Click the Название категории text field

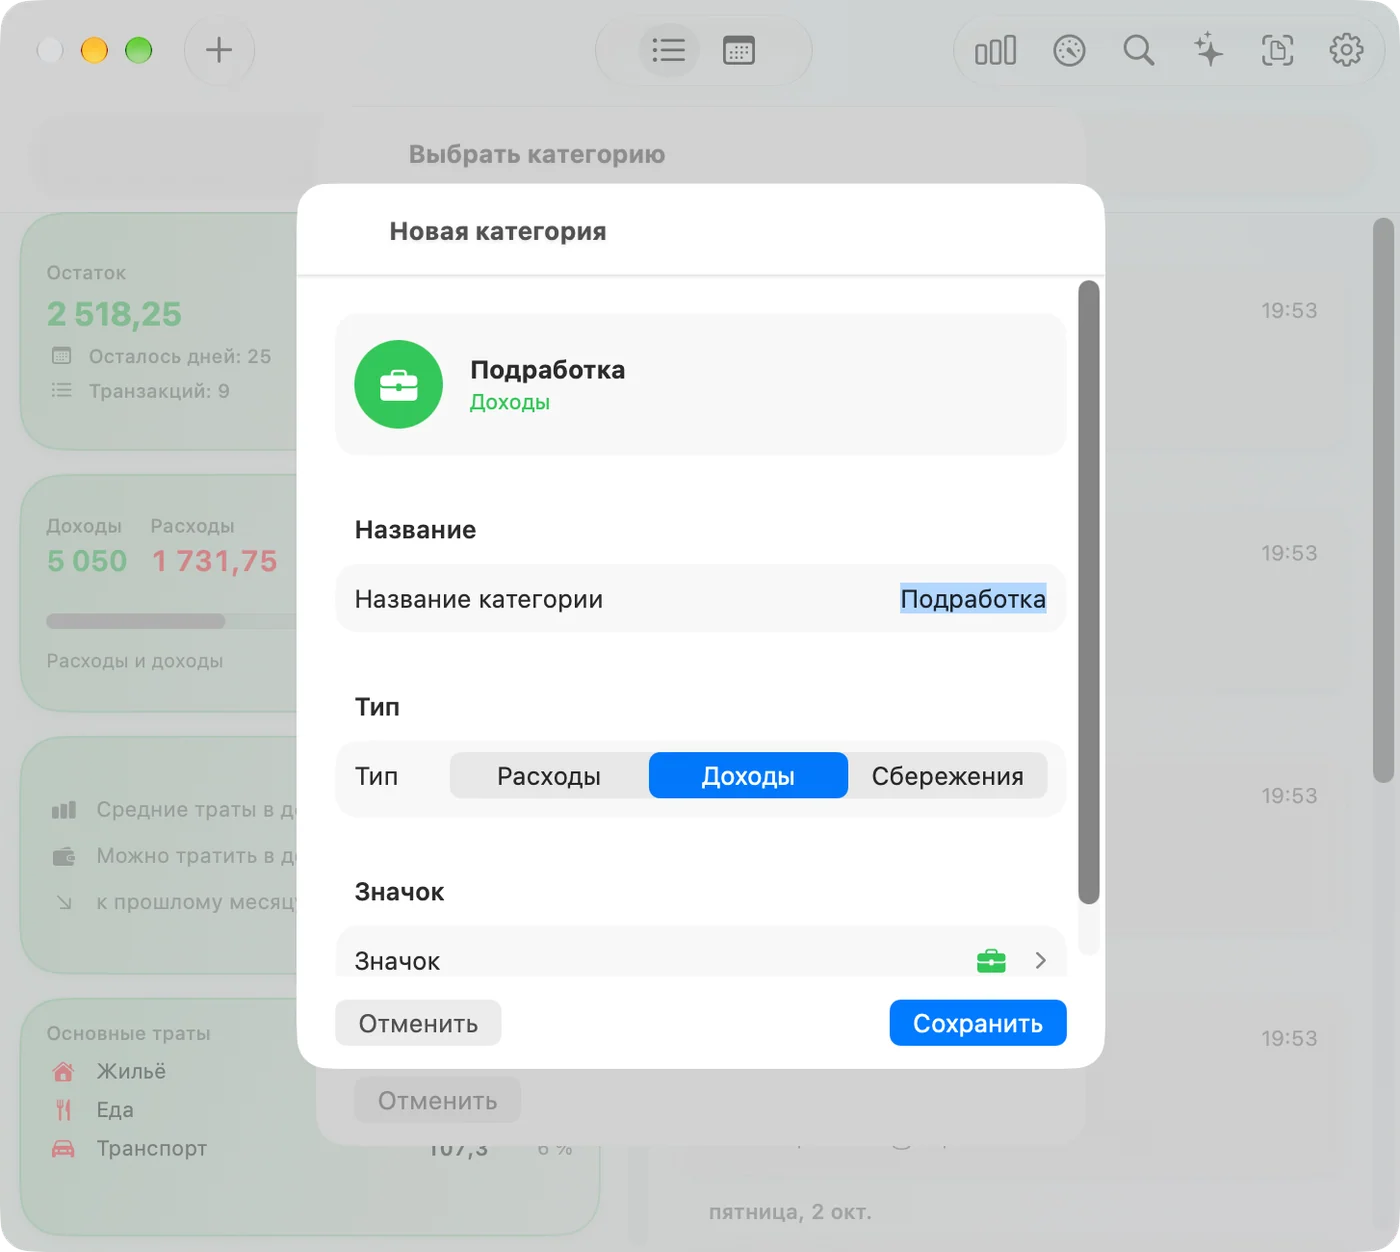pyautogui.click(x=700, y=599)
